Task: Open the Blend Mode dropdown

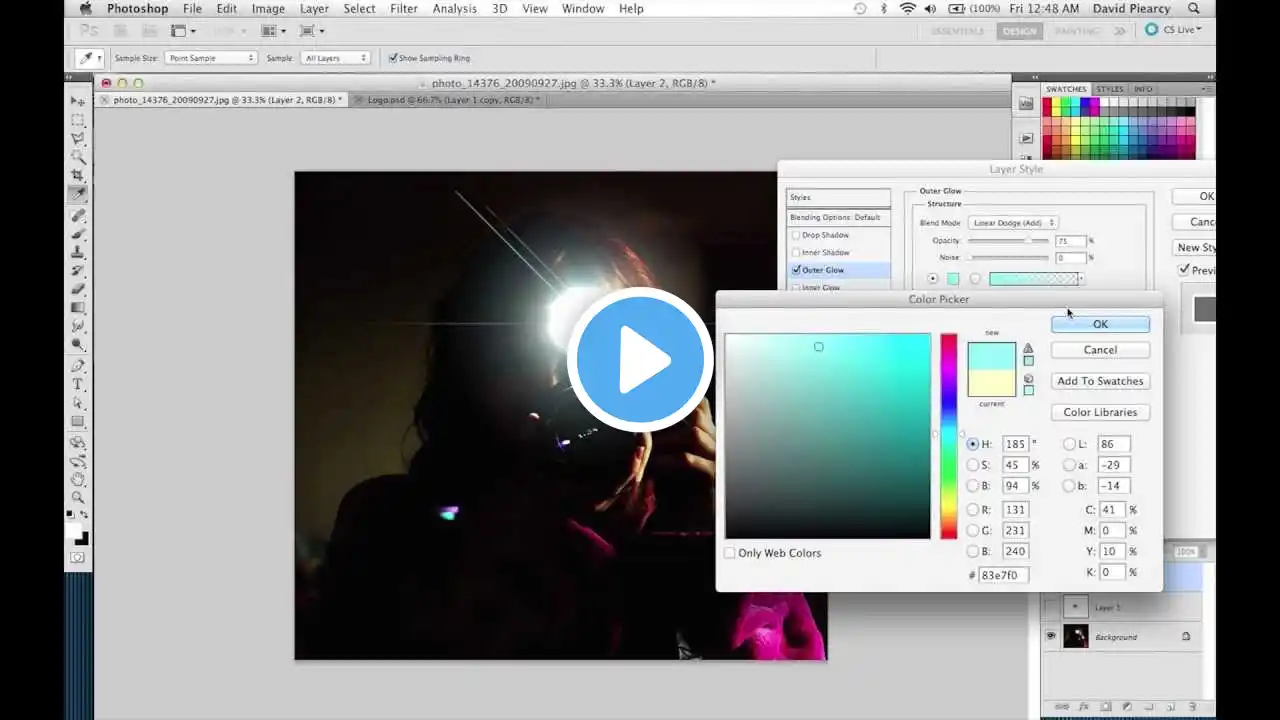Action: 1012,223
